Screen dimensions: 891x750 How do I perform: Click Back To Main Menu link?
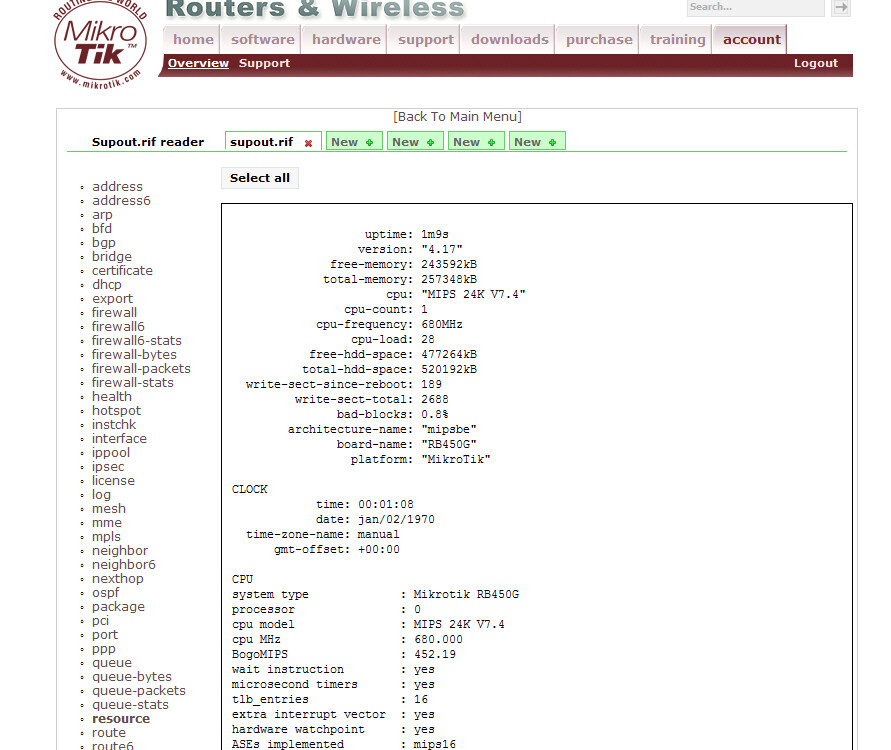coord(457,116)
